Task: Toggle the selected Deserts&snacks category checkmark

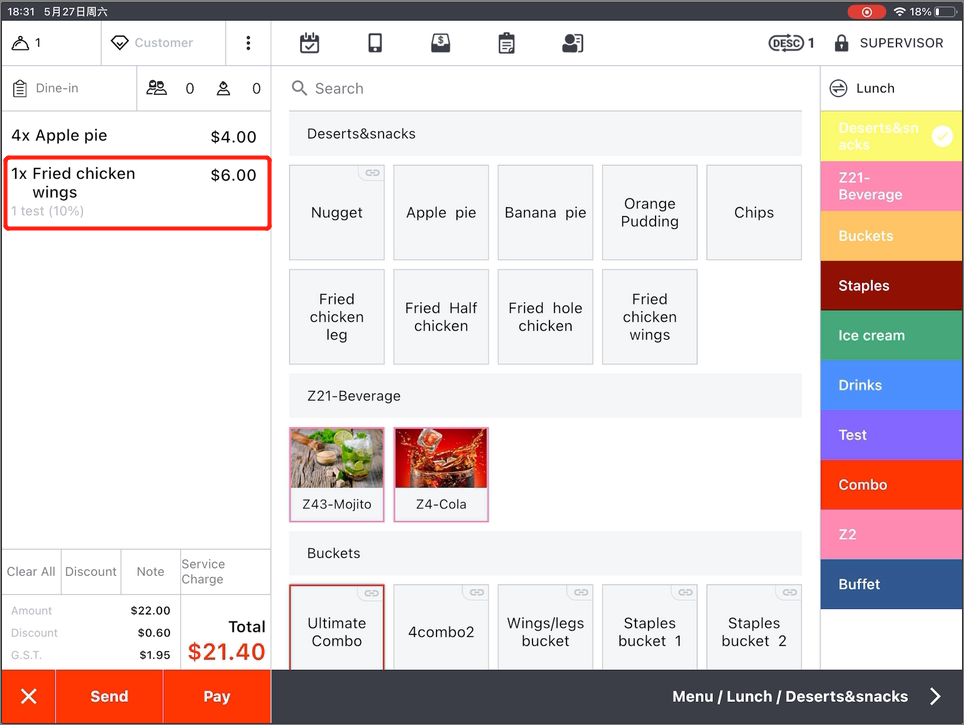Action: click(942, 137)
